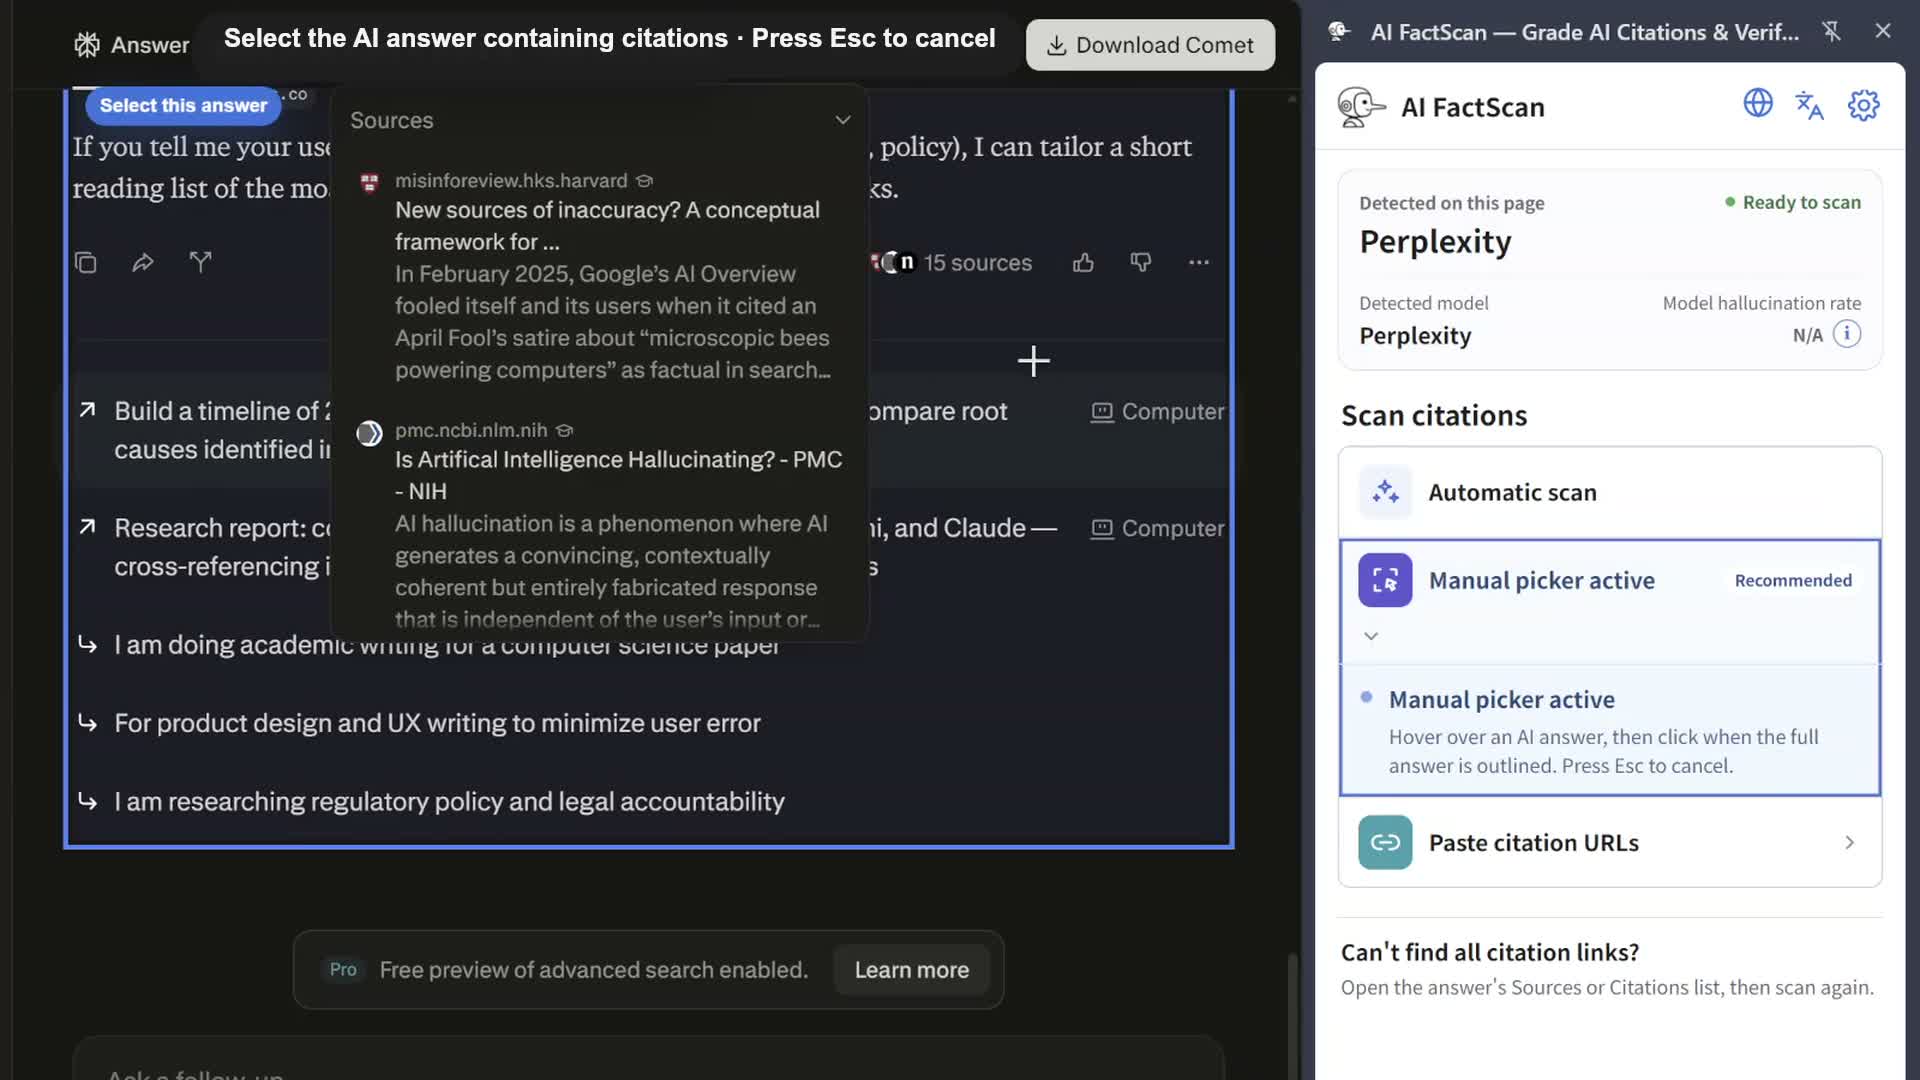Pin the AI FactScan side panel
Image resolution: width=1920 pixels, height=1080 pixels.
point(1832,31)
